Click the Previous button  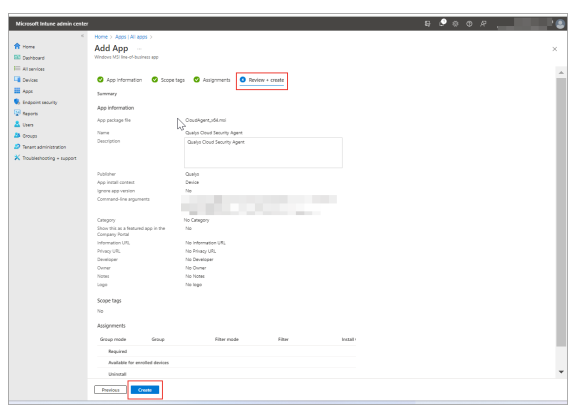pos(110,390)
